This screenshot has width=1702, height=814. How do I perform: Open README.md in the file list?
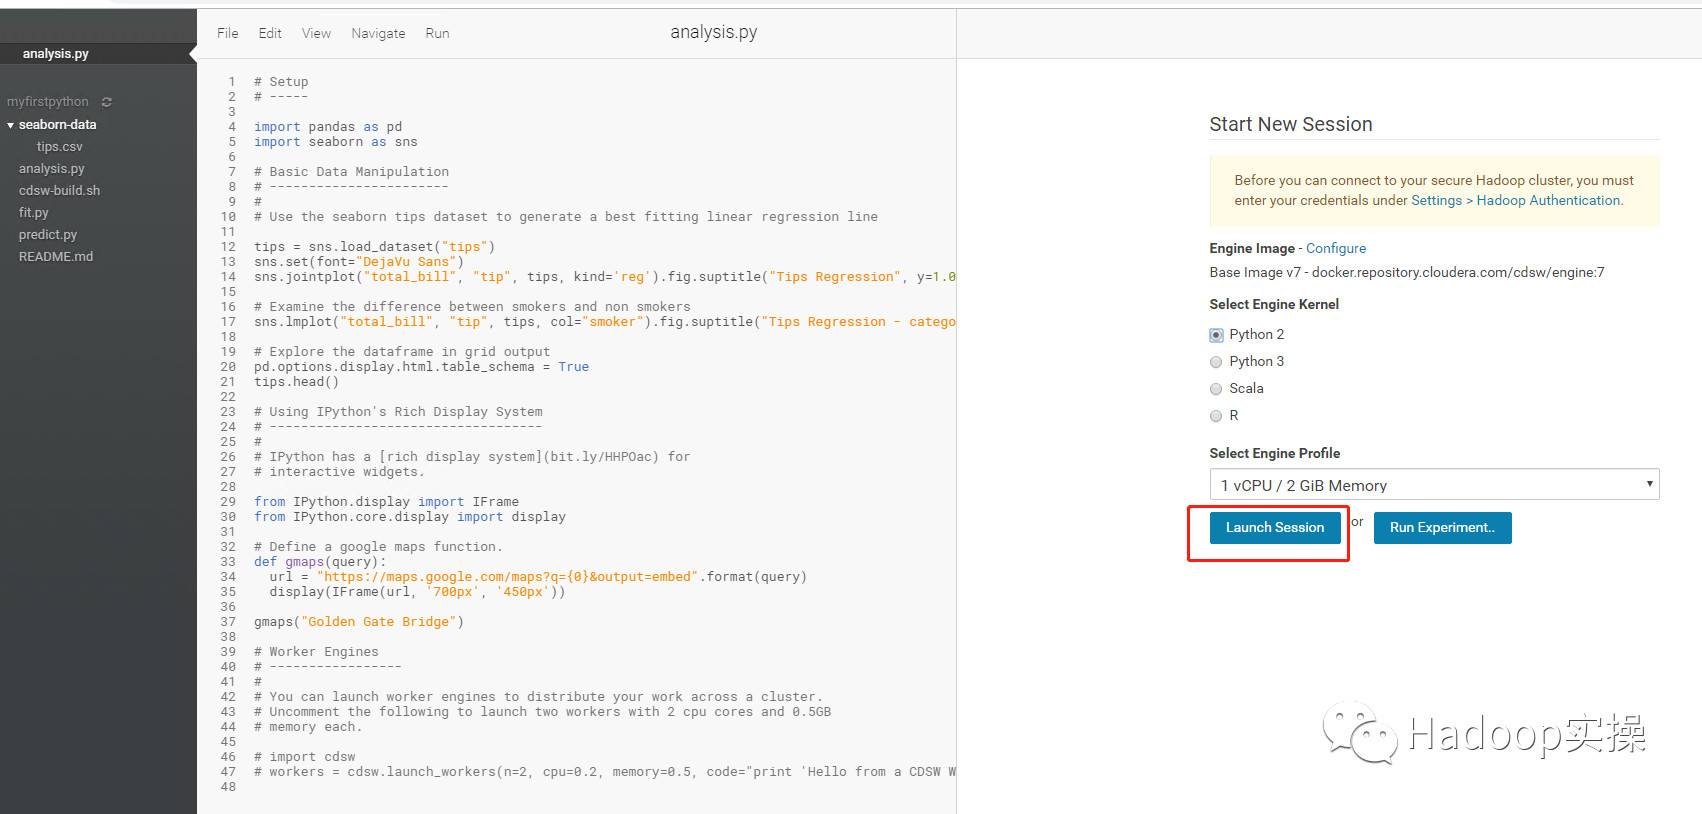tap(56, 257)
